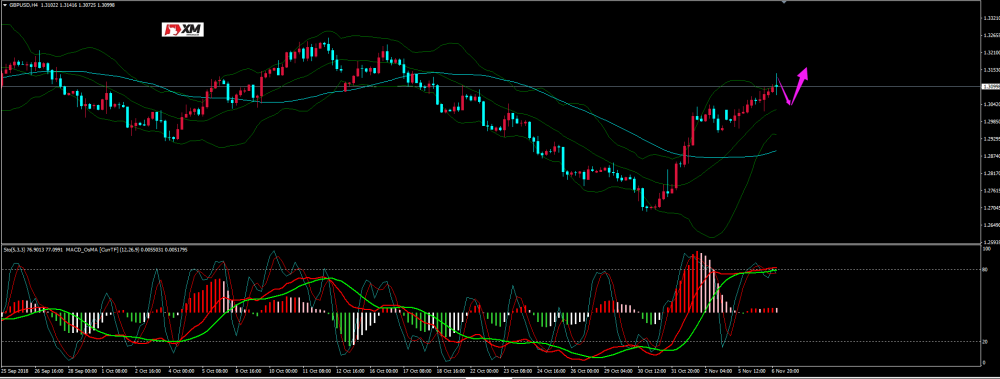Click the 1 Oct 08:00 time label

point(115,371)
